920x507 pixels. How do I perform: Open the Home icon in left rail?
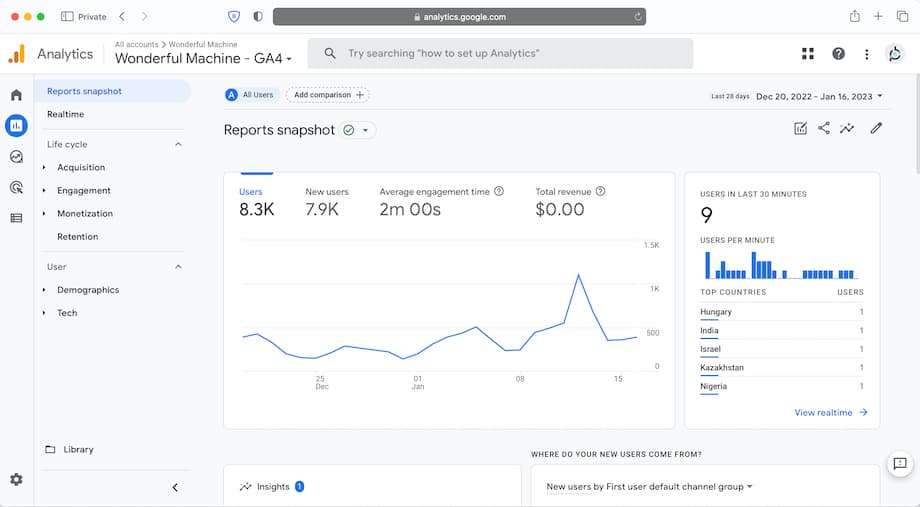(x=16, y=95)
